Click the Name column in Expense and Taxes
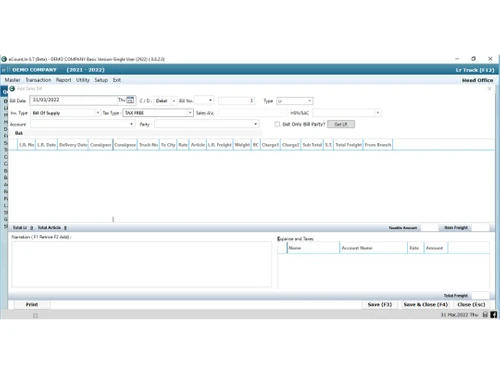The height and width of the screenshot is (375, 500). [x=313, y=248]
